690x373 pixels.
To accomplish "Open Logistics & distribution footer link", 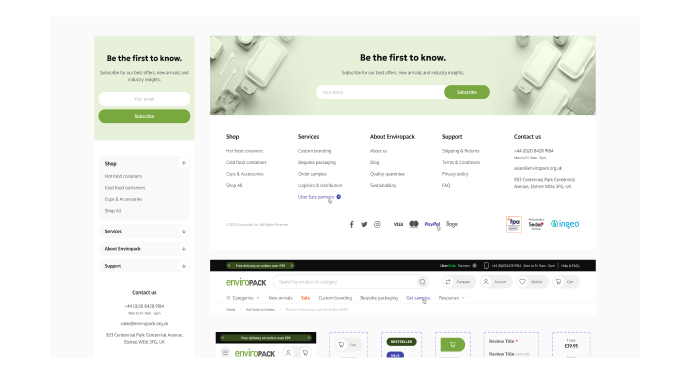I will click(x=320, y=186).
